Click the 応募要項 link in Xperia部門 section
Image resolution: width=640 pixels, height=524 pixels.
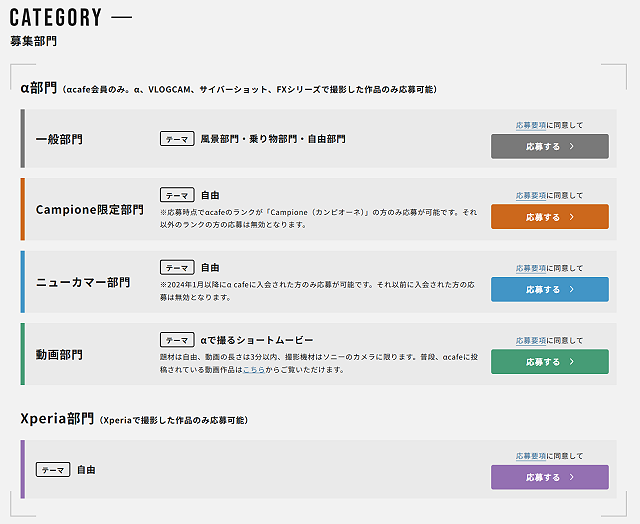point(530,456)
